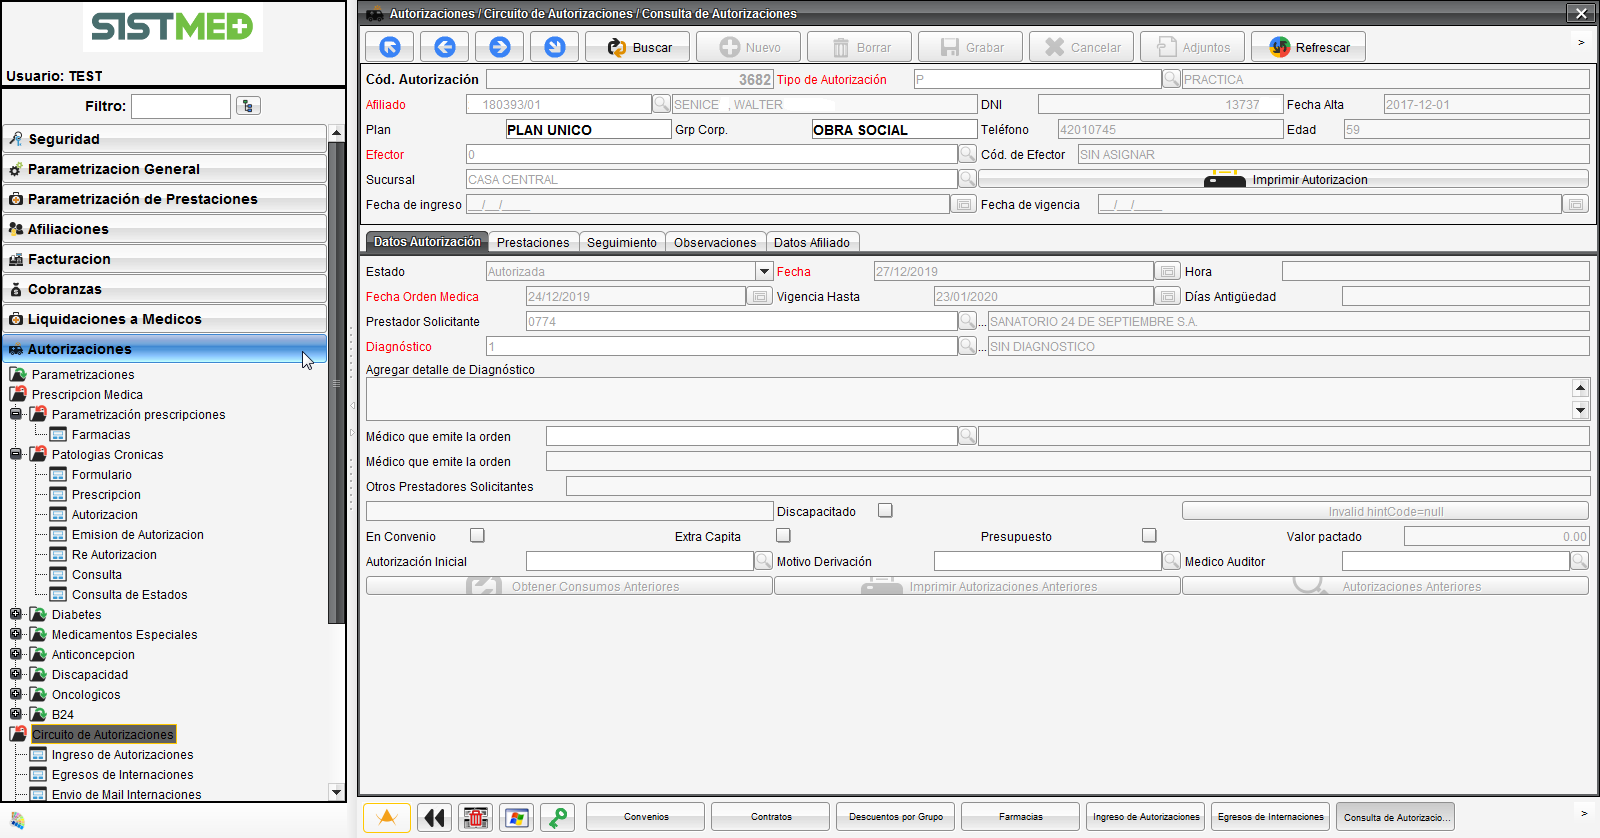
Task: Open the Estado dropdown
Action: coord(764,272)
